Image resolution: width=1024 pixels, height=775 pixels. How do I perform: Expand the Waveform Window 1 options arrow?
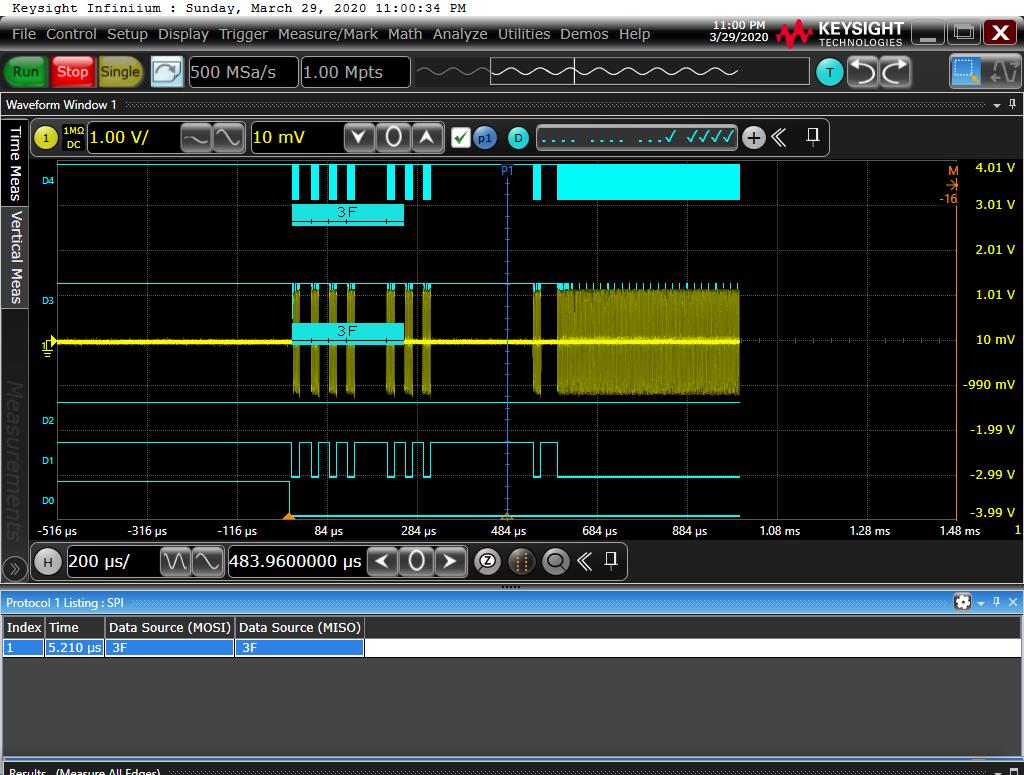pyautogui.click(x=996, y=105)
